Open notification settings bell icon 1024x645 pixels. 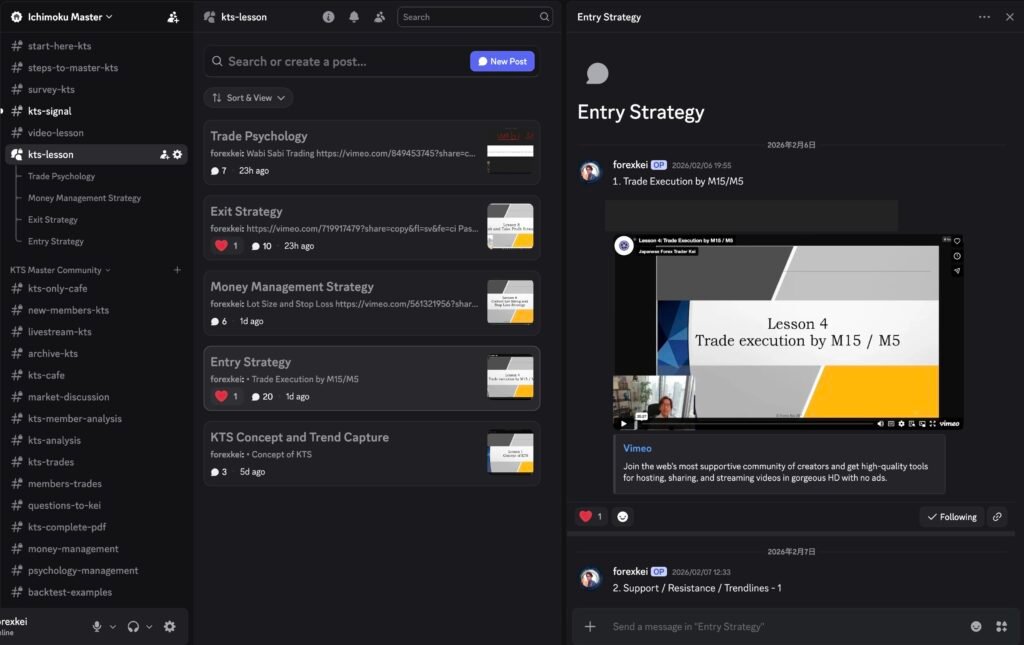click(x=354, y=17)
